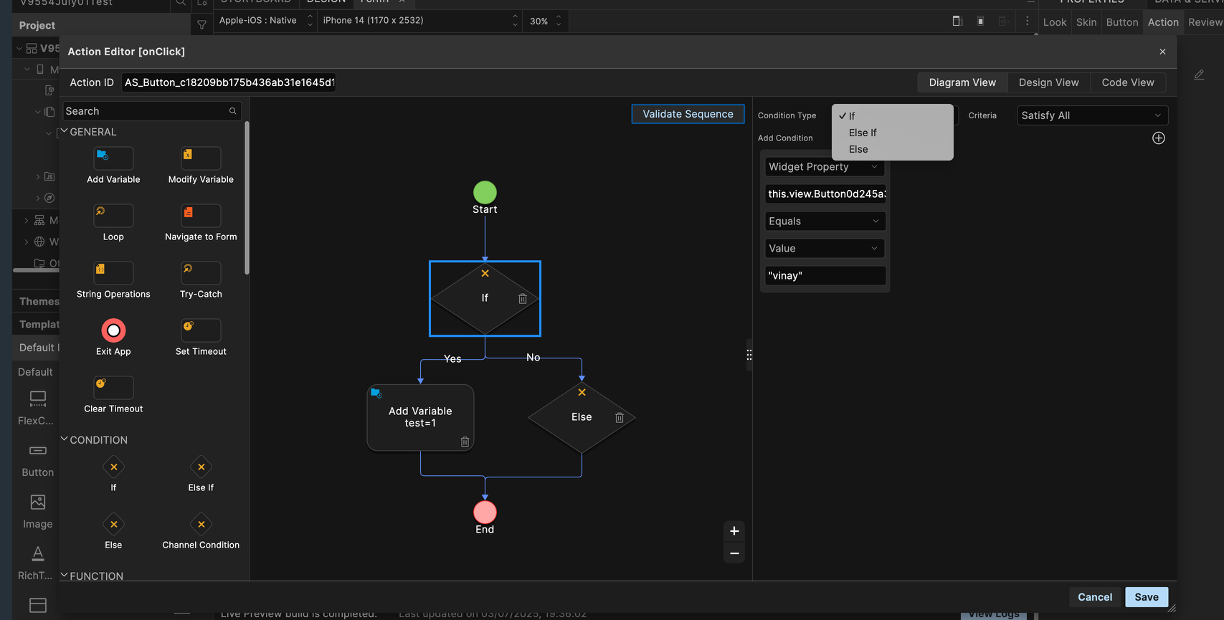Viewport: 1224px width, 620px height.
Task: Click the Validate Sequence button
Action: [x=688, y=114]
